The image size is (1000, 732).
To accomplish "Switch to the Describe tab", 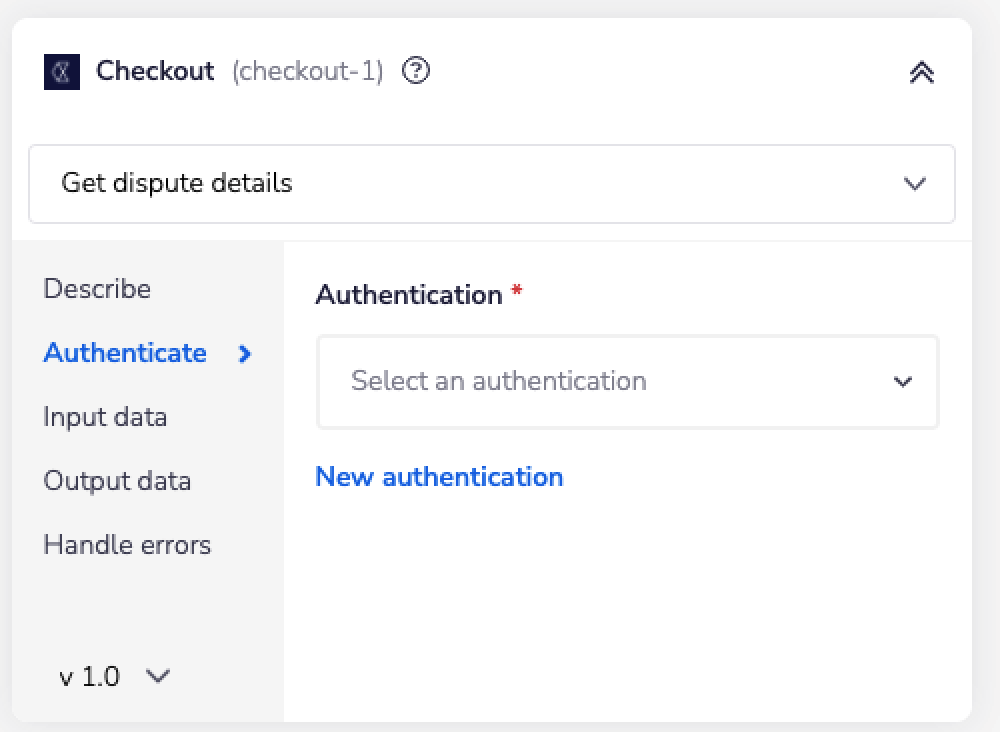I will 97,289.
